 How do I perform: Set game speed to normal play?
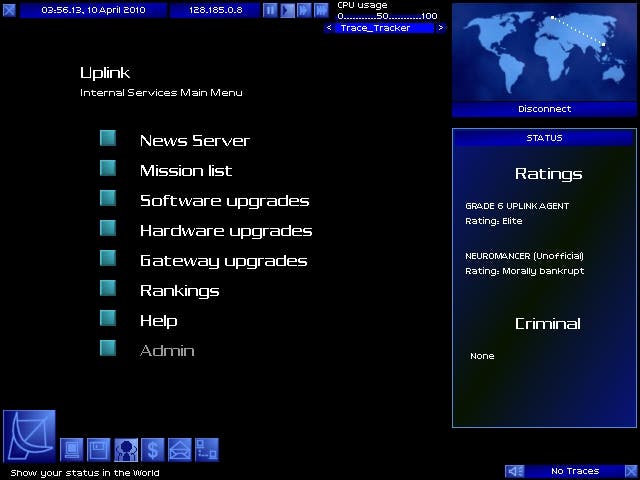click(287, 10)
